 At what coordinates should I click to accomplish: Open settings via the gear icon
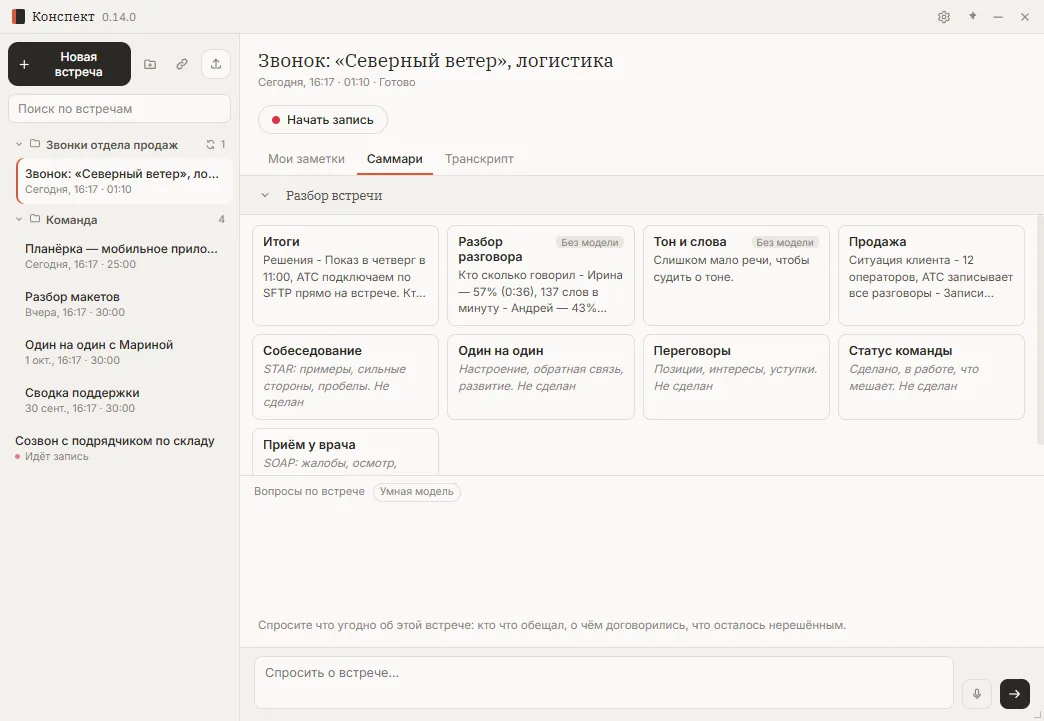click(x=943, y=17)
